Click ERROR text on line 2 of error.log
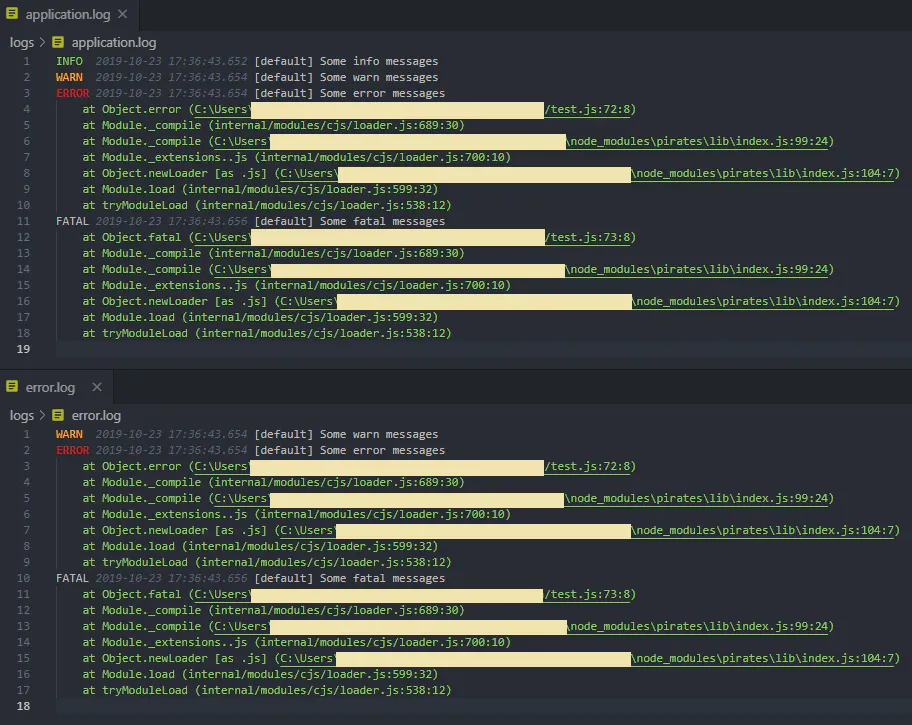 73,450
